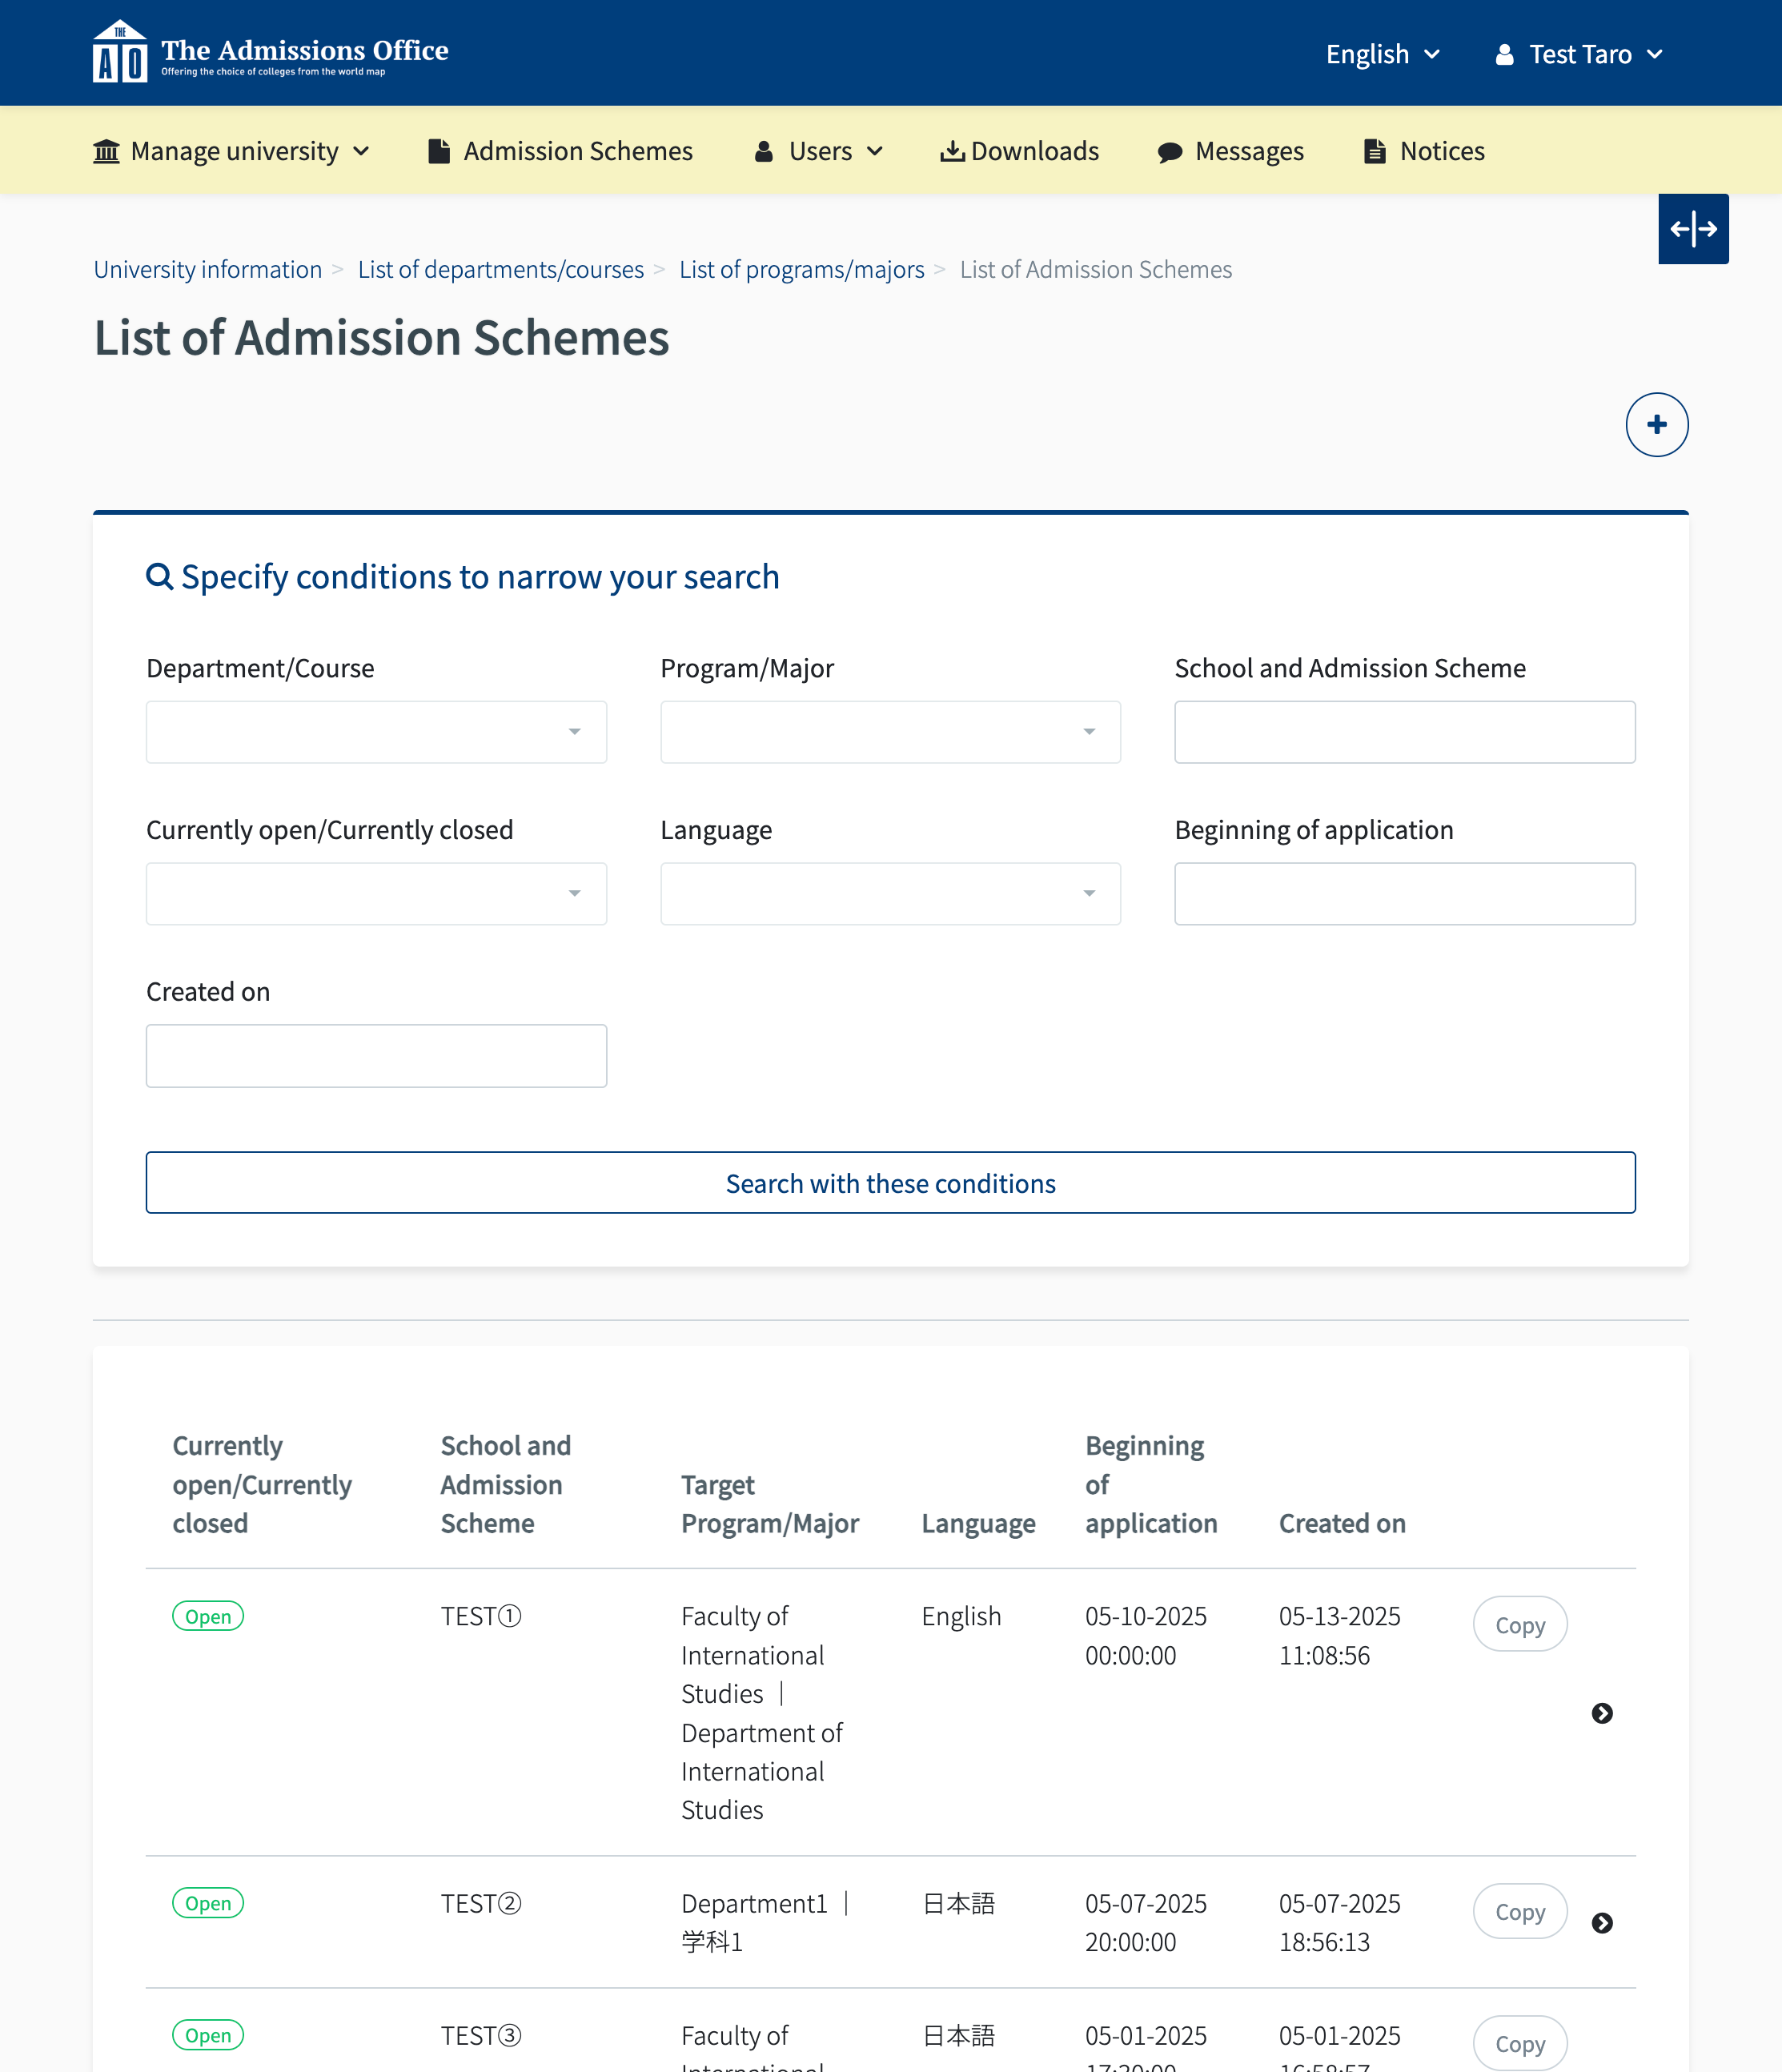Go to Admission Schemes menu item
The image size is (1782, 2072).
560,151
